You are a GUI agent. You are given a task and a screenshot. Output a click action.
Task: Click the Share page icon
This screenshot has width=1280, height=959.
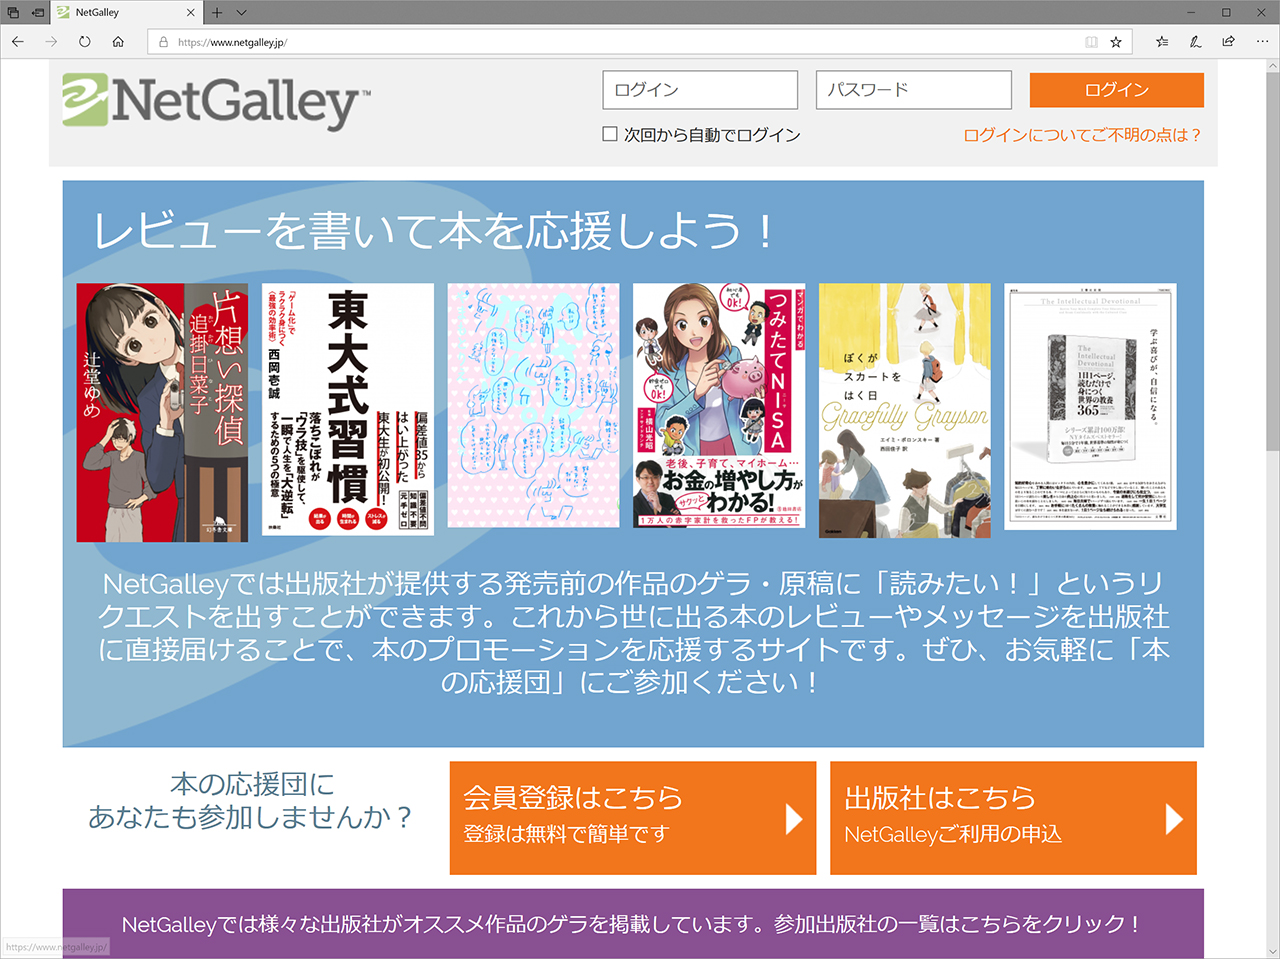click(x=1228, y=42)
